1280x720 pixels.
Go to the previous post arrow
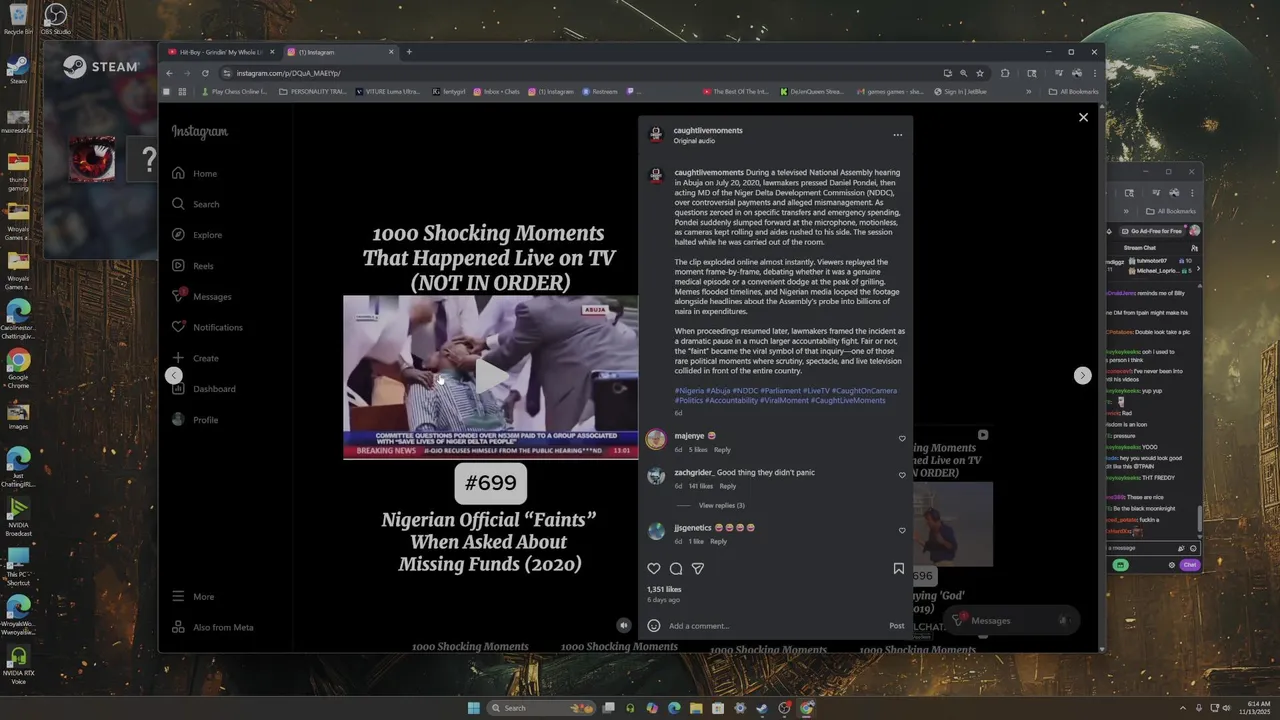tap(174, 375)
